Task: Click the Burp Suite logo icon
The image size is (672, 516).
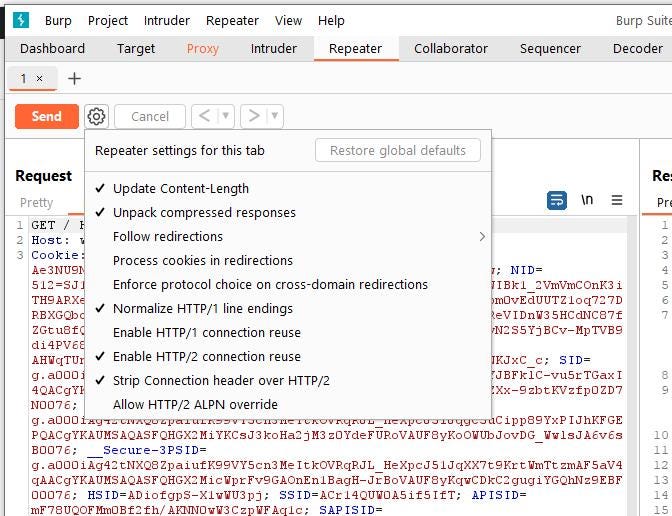Action: click(x=21, y=20)
